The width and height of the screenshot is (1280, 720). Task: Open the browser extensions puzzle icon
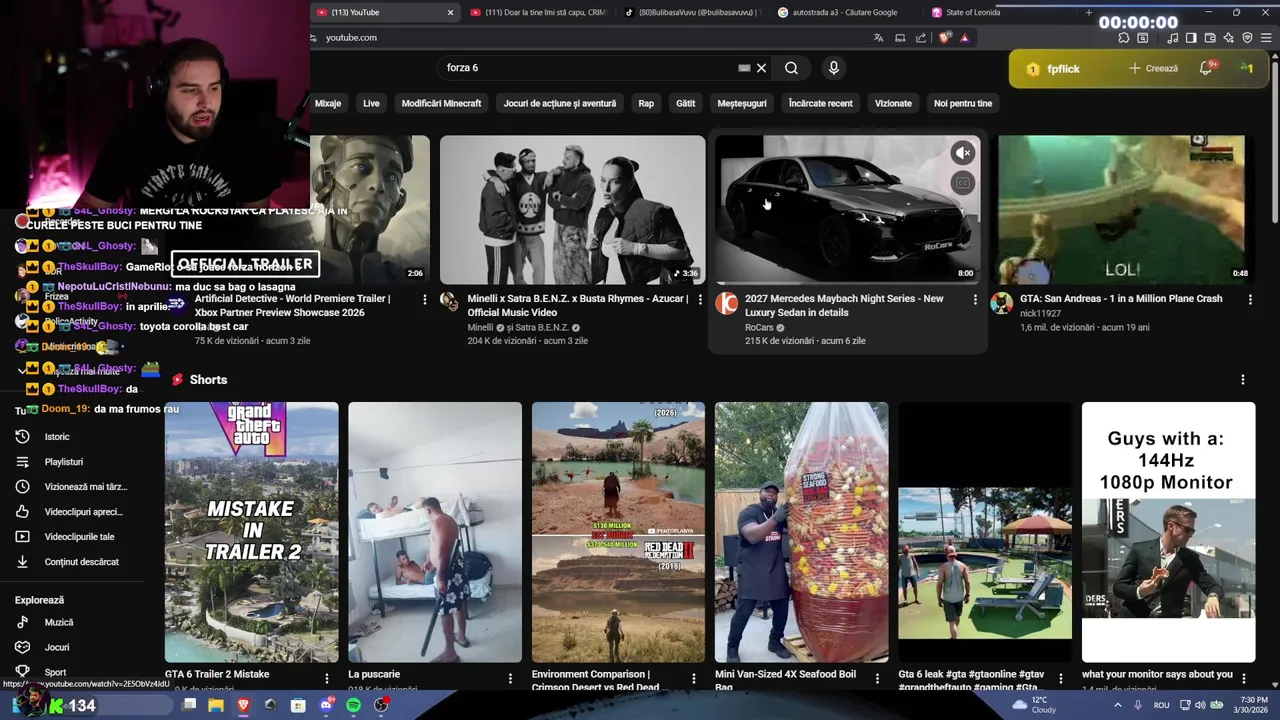coord(1124,38)
